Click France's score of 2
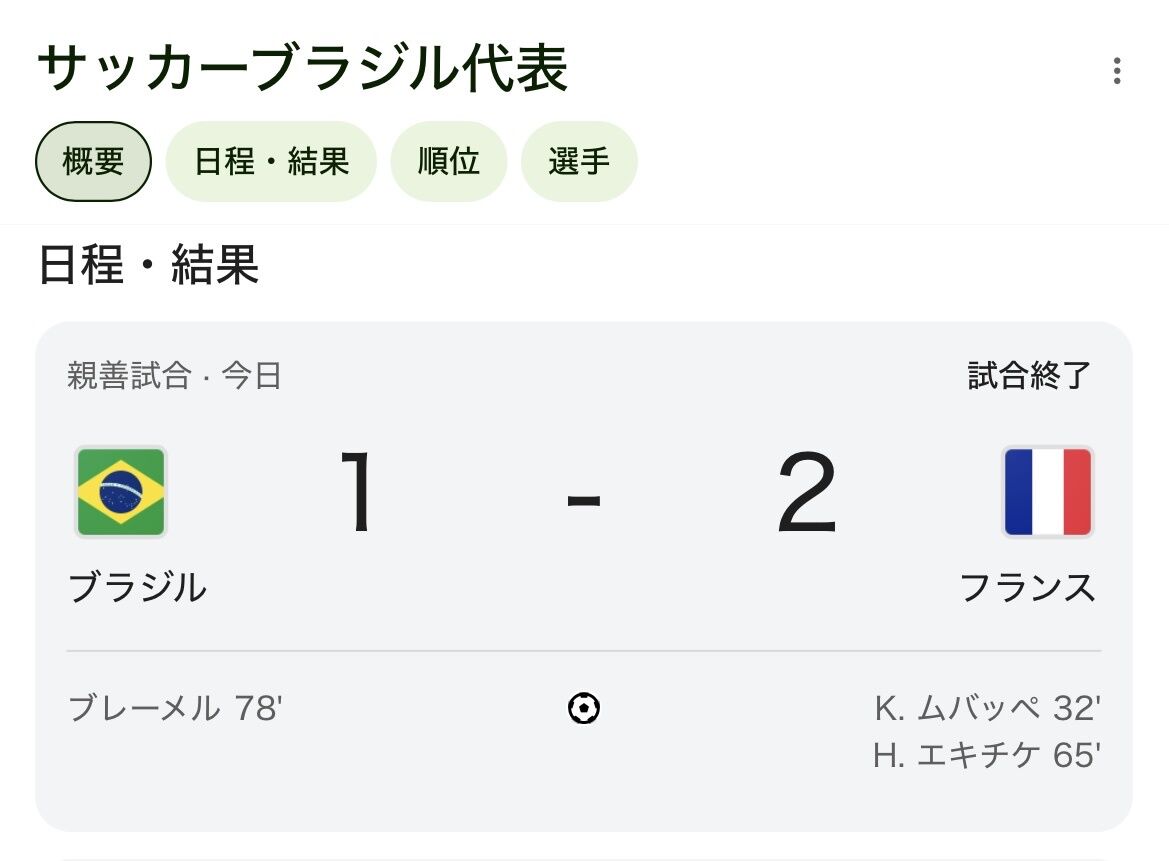The width and height of the screenshot is (1169, 861). (x=807, y=492)
